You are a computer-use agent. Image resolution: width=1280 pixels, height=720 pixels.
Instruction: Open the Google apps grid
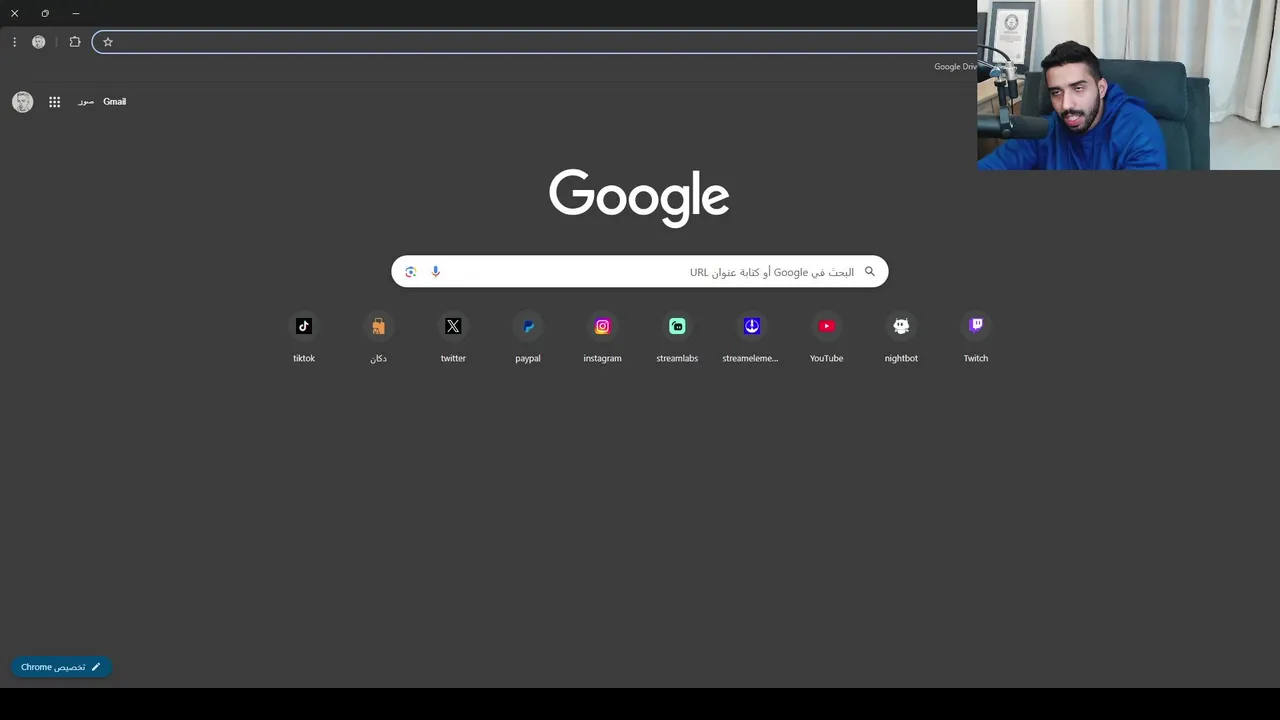coord(55,102)
